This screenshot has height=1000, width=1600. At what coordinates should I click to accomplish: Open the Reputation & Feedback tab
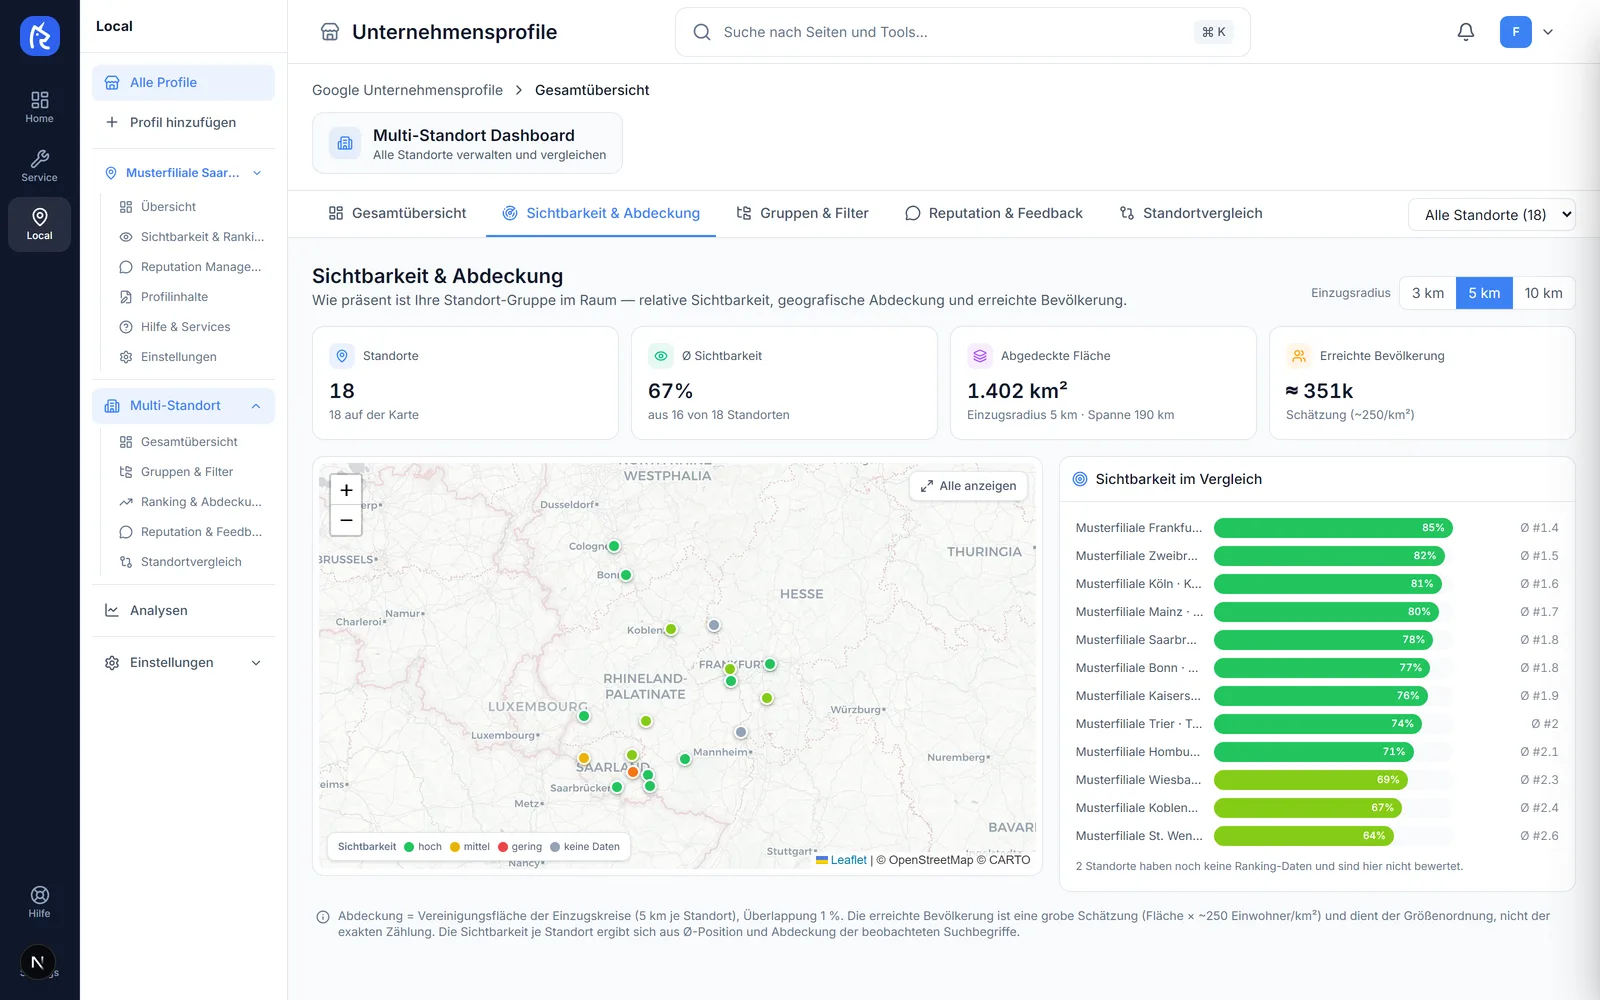tap(994, 213)
